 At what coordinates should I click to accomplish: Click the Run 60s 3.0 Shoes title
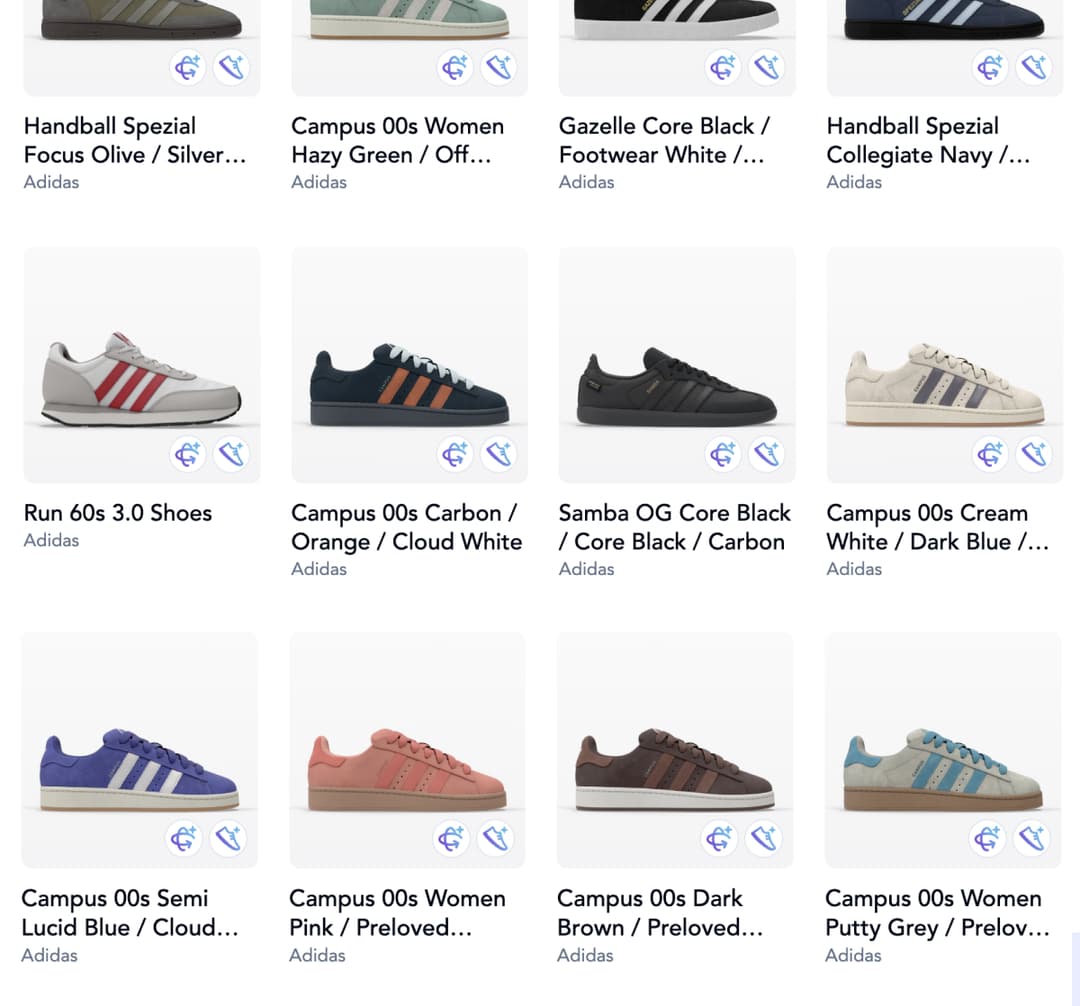pos(118,513)
